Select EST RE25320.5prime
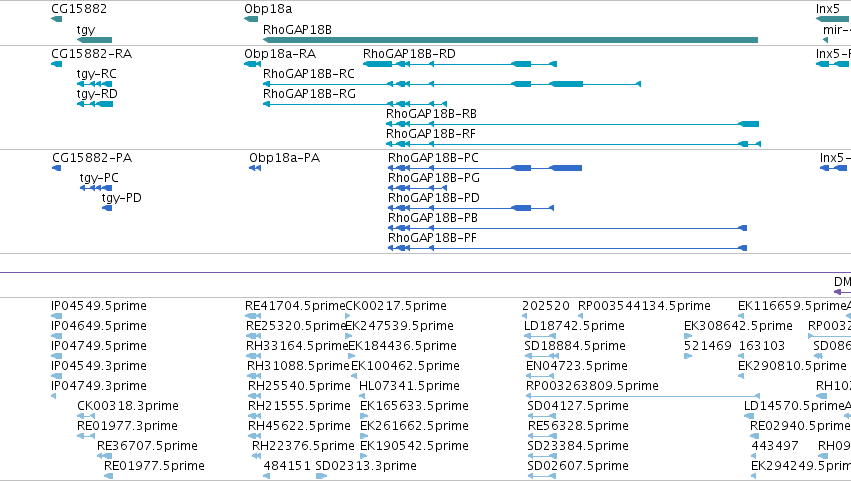 (x=296, y=326)
